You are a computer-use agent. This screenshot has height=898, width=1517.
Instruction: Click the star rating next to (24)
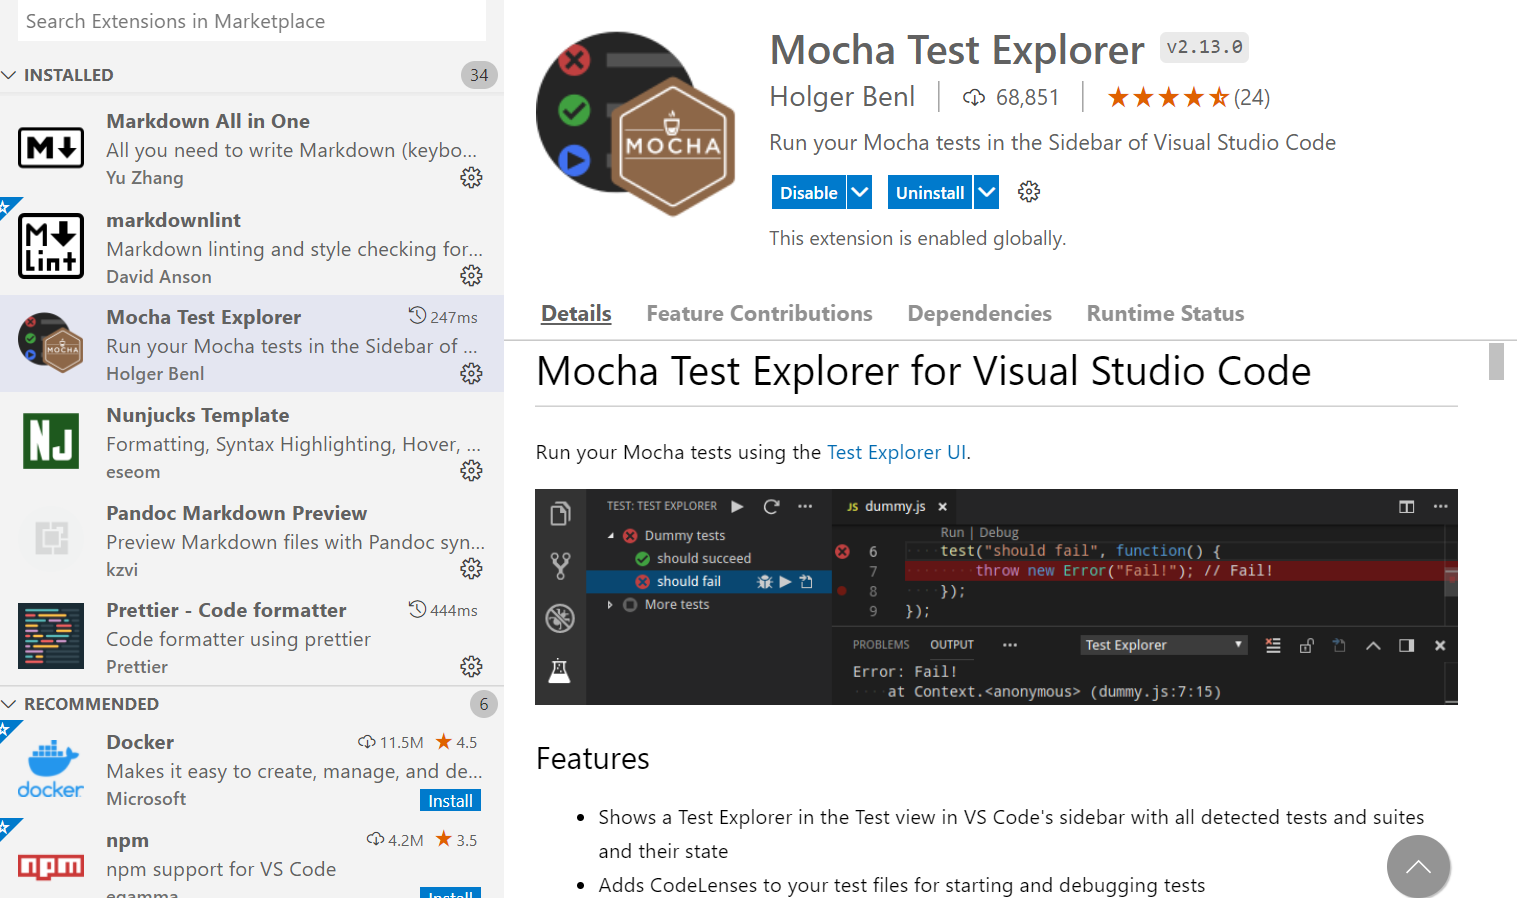point(1167,96)
